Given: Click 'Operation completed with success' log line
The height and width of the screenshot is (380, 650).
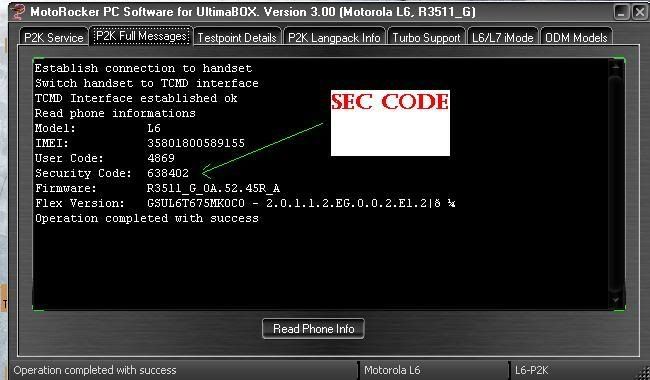Looking at the screenshot, I should [x=147, y=218].
